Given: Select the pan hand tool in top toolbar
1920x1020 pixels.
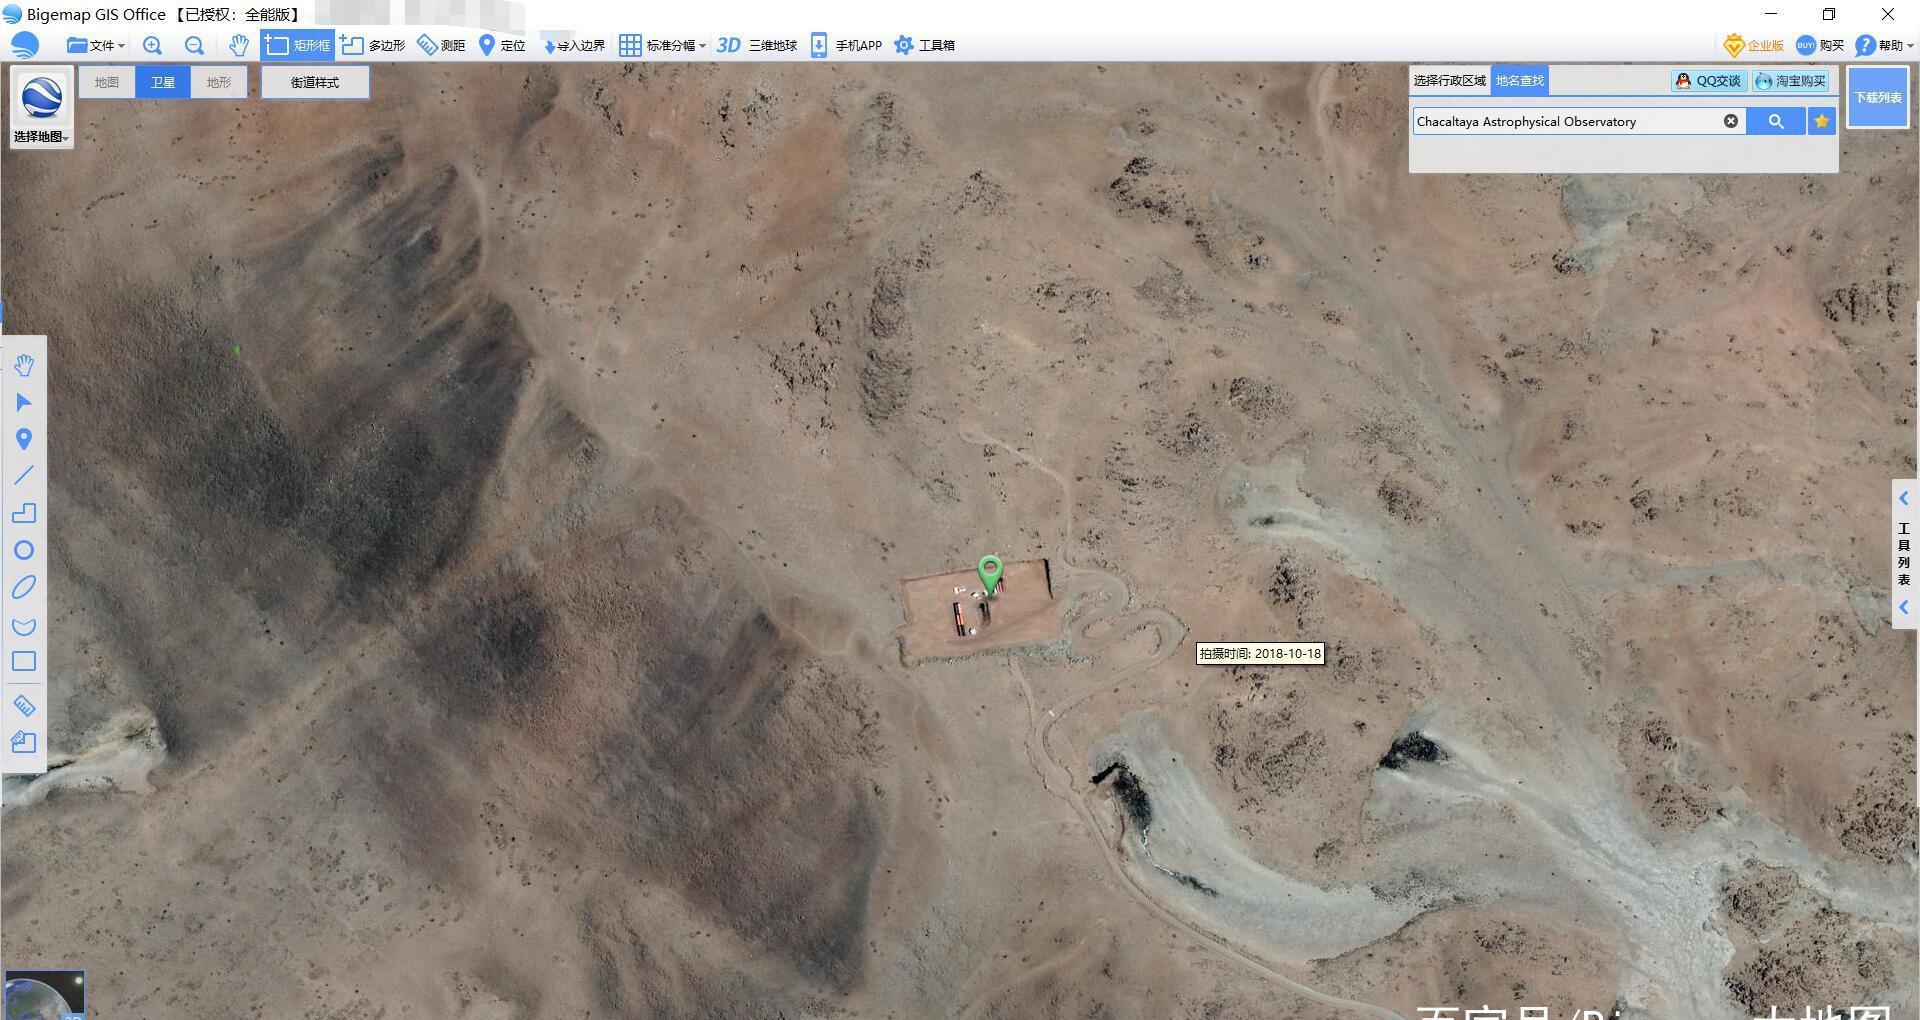Looking at the screenshot, I should (x=238, y=45).
